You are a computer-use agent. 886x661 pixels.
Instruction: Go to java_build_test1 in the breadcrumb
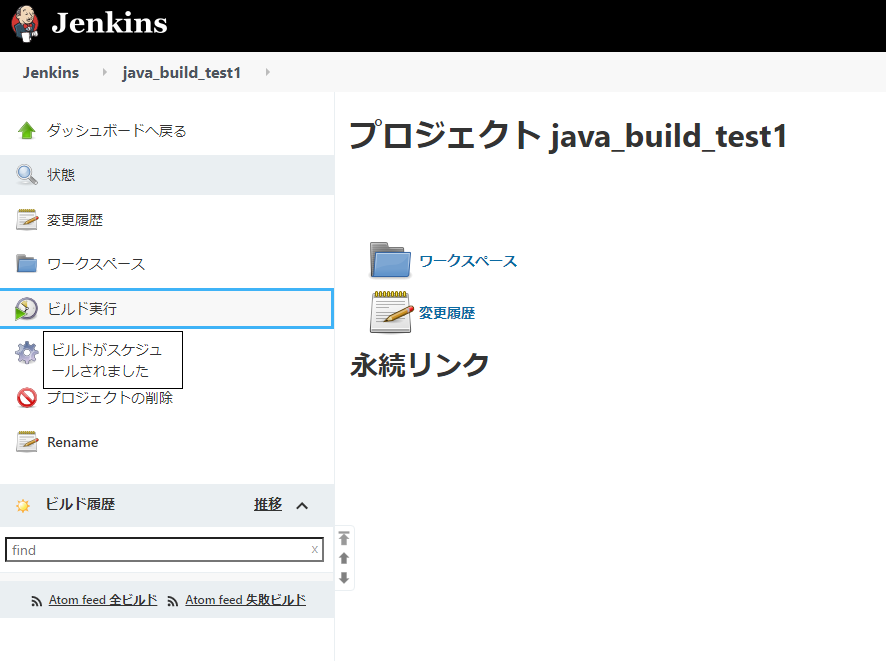181,71
